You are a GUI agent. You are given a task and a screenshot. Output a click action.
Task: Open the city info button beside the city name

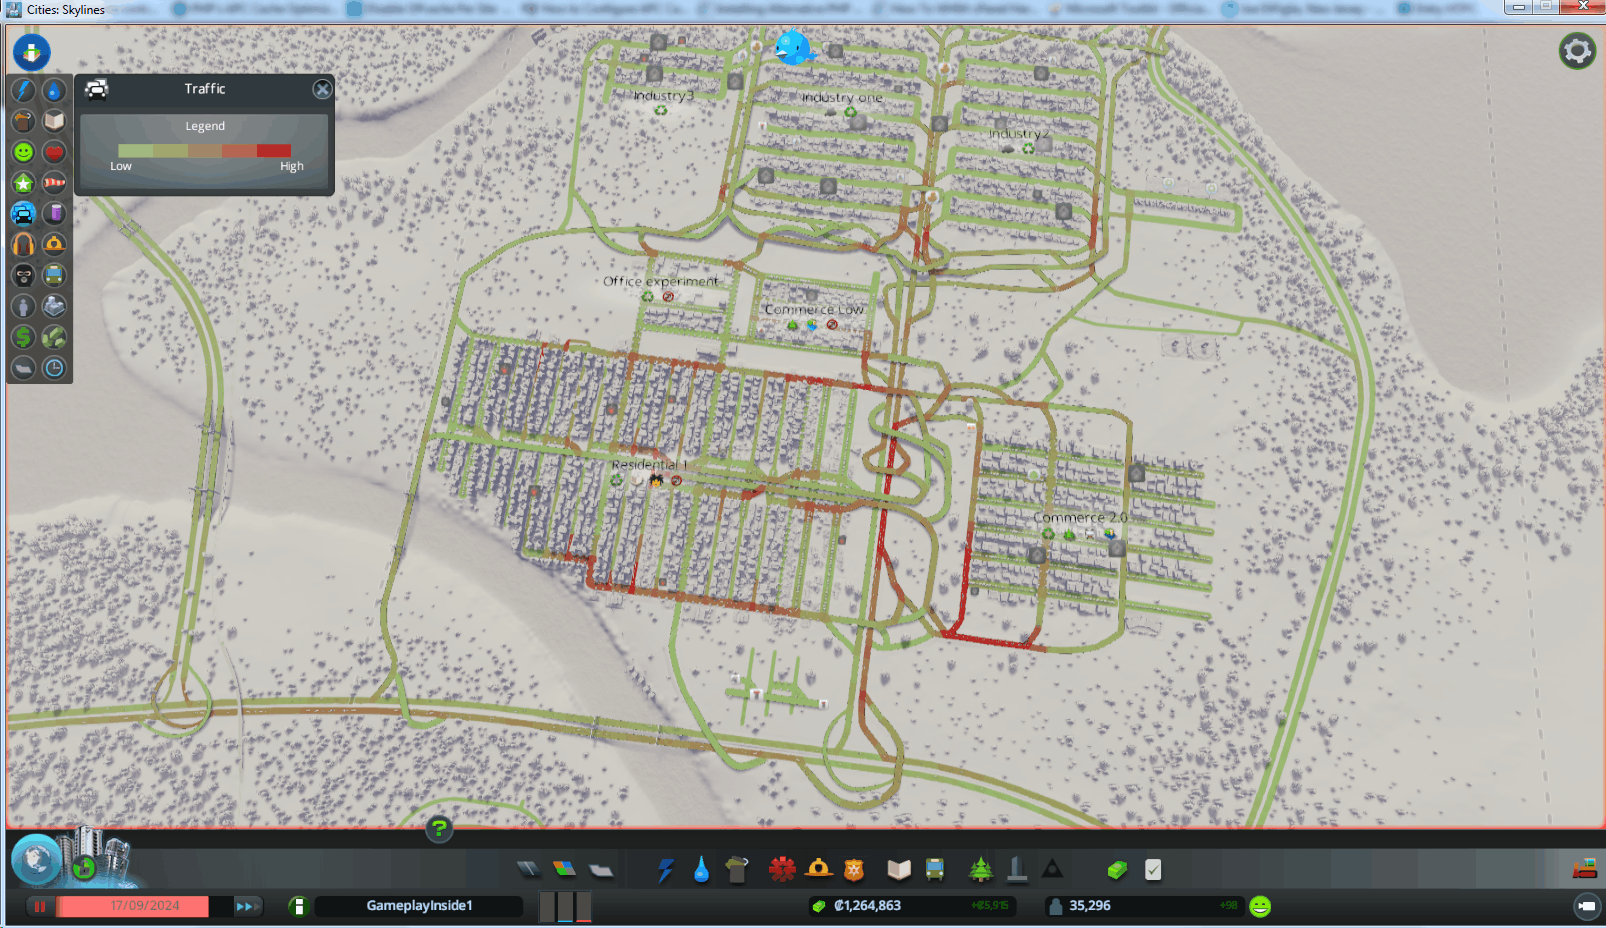pyautogui.click(x=297, y=906)
